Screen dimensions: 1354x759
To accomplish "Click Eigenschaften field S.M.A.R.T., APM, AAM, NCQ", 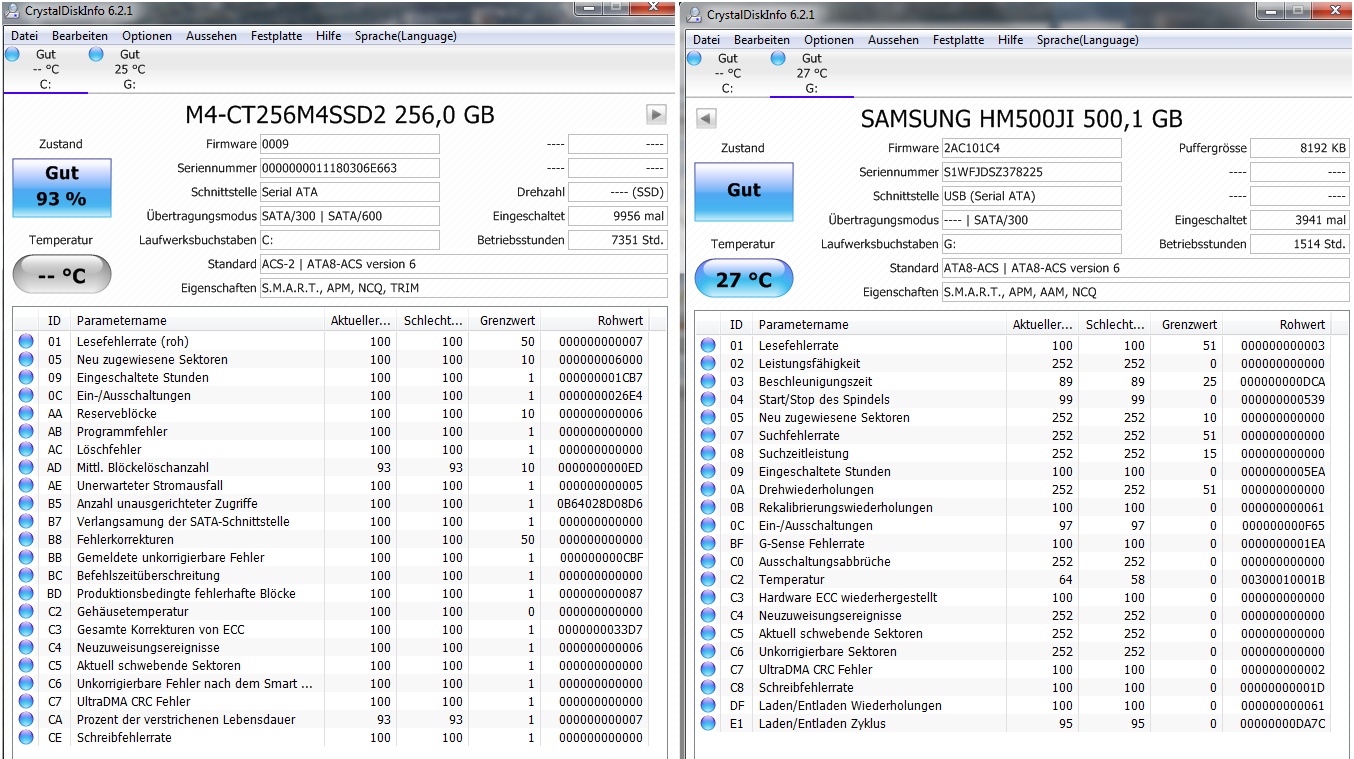I will 1145,292.
